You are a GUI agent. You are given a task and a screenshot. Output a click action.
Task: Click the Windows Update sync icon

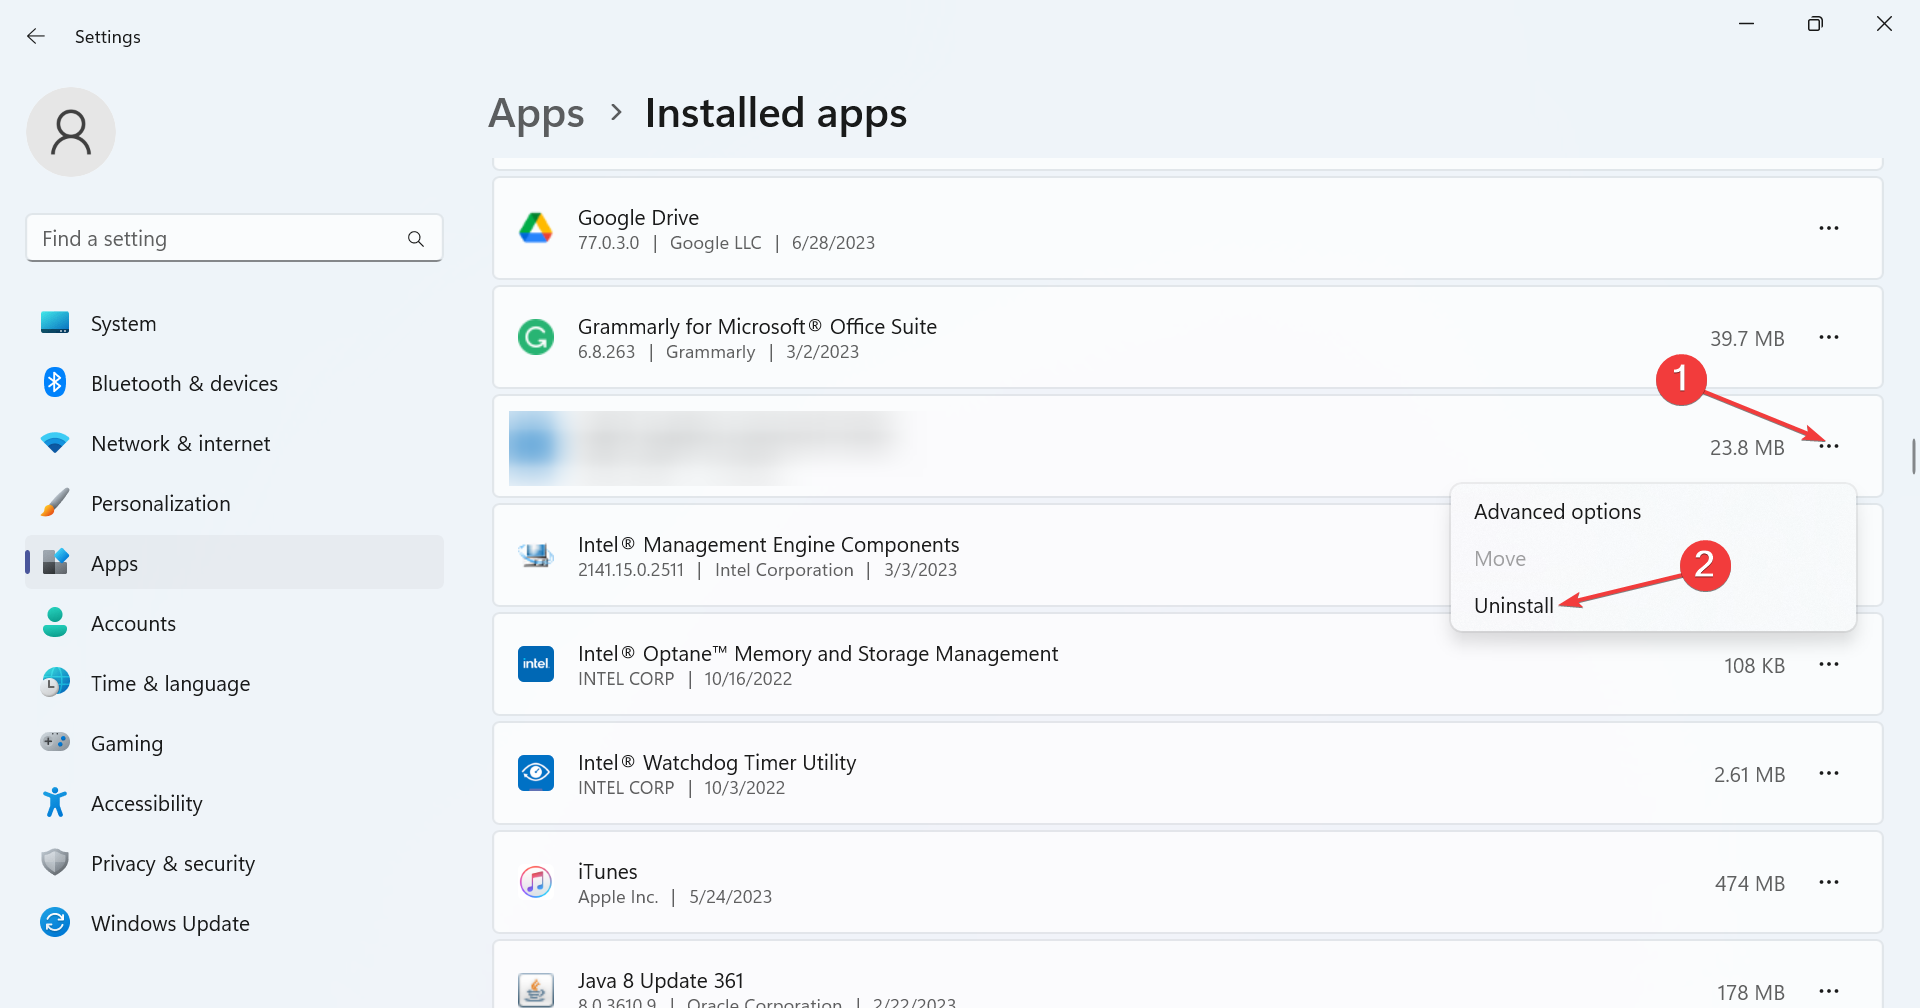coord(55,922)
